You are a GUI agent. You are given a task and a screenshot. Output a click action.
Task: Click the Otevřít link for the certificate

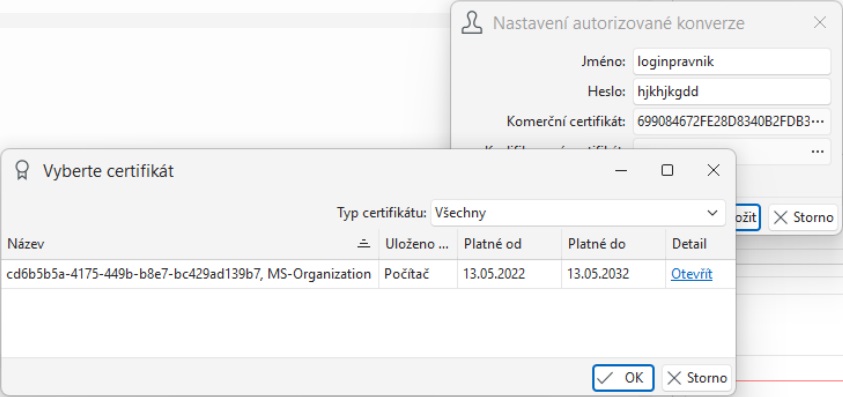pos(691,274)
